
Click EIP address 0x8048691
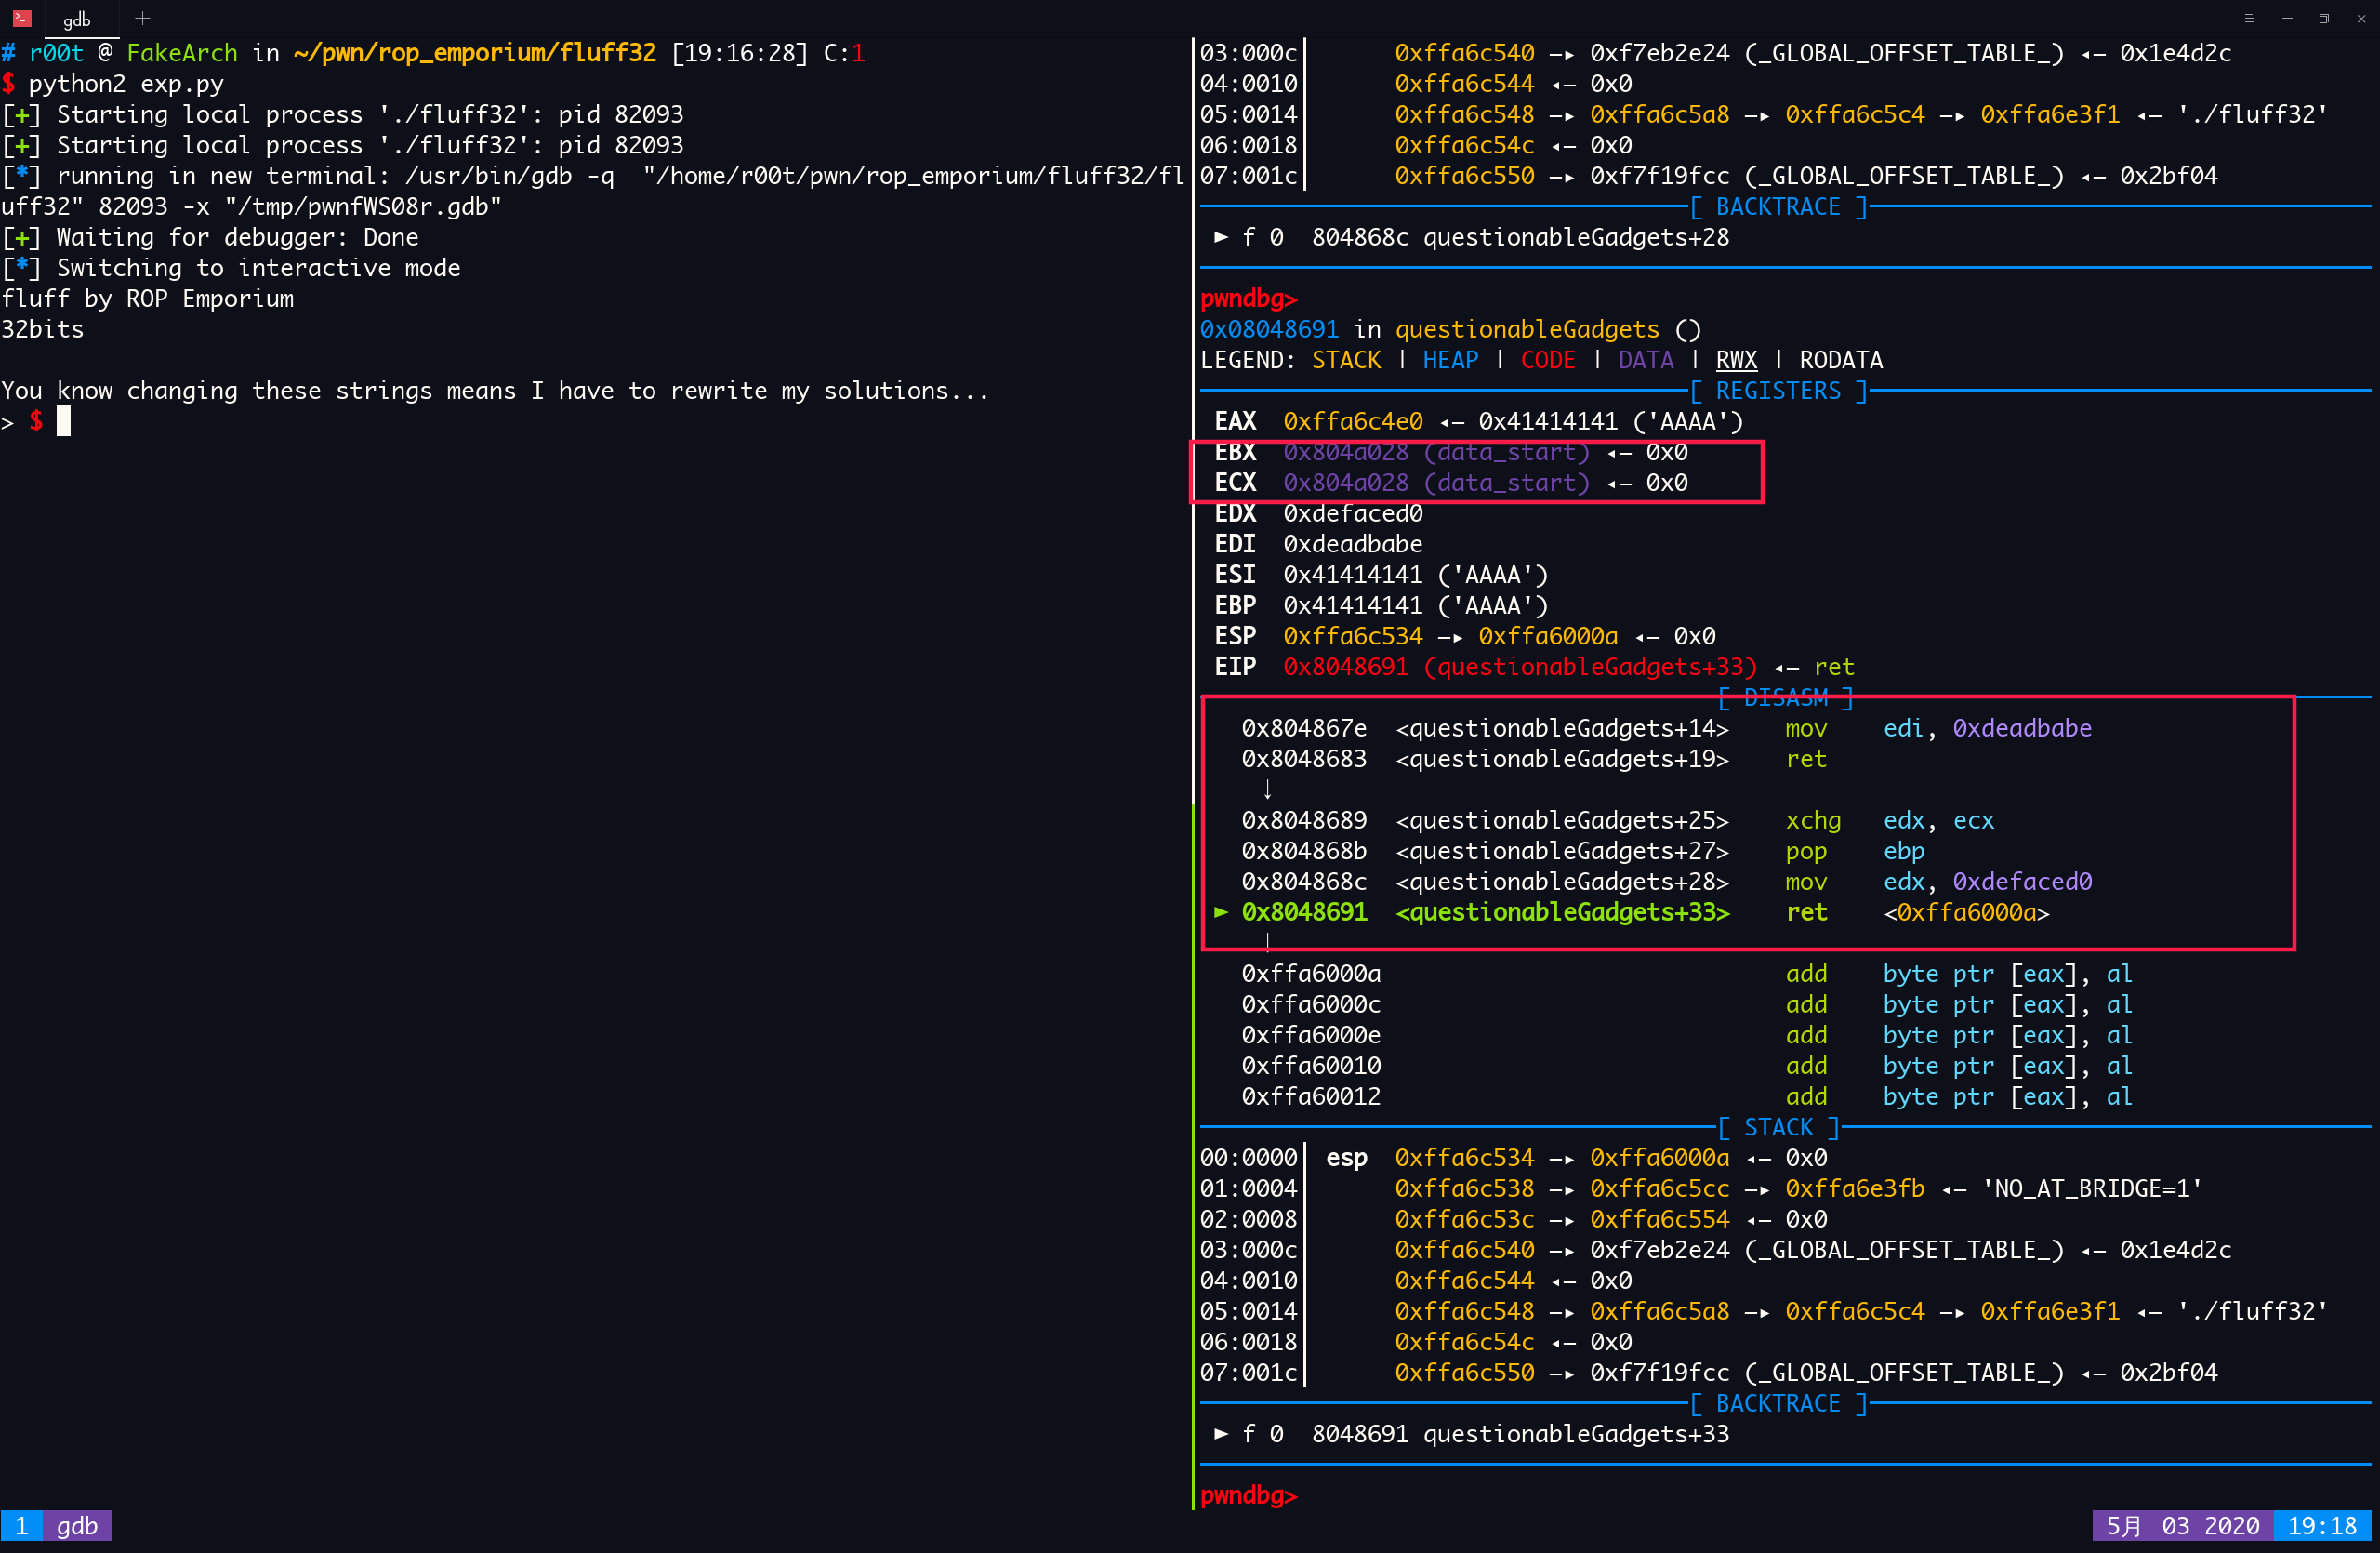(x=1345, y=667)
